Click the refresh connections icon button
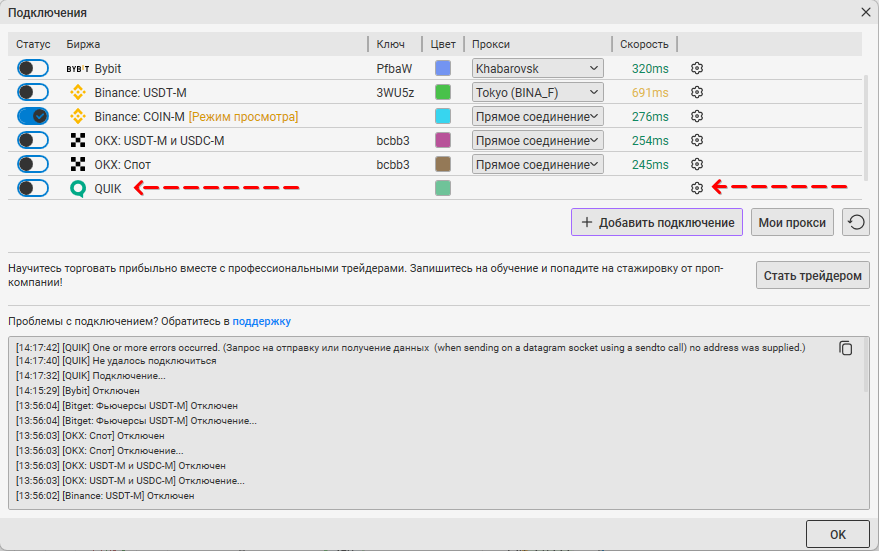Image resolution: width=879 pixels, height=551 pixels. 855,222
